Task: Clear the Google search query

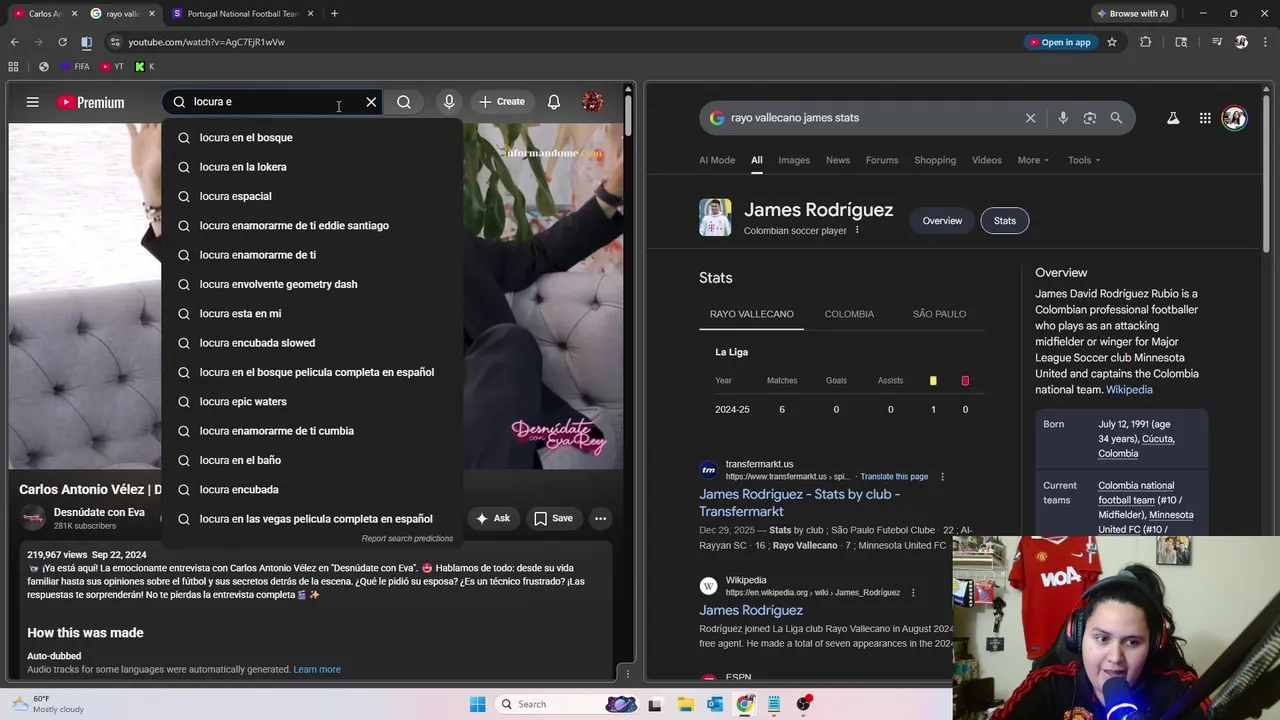Action: (x=1030, y=118)
